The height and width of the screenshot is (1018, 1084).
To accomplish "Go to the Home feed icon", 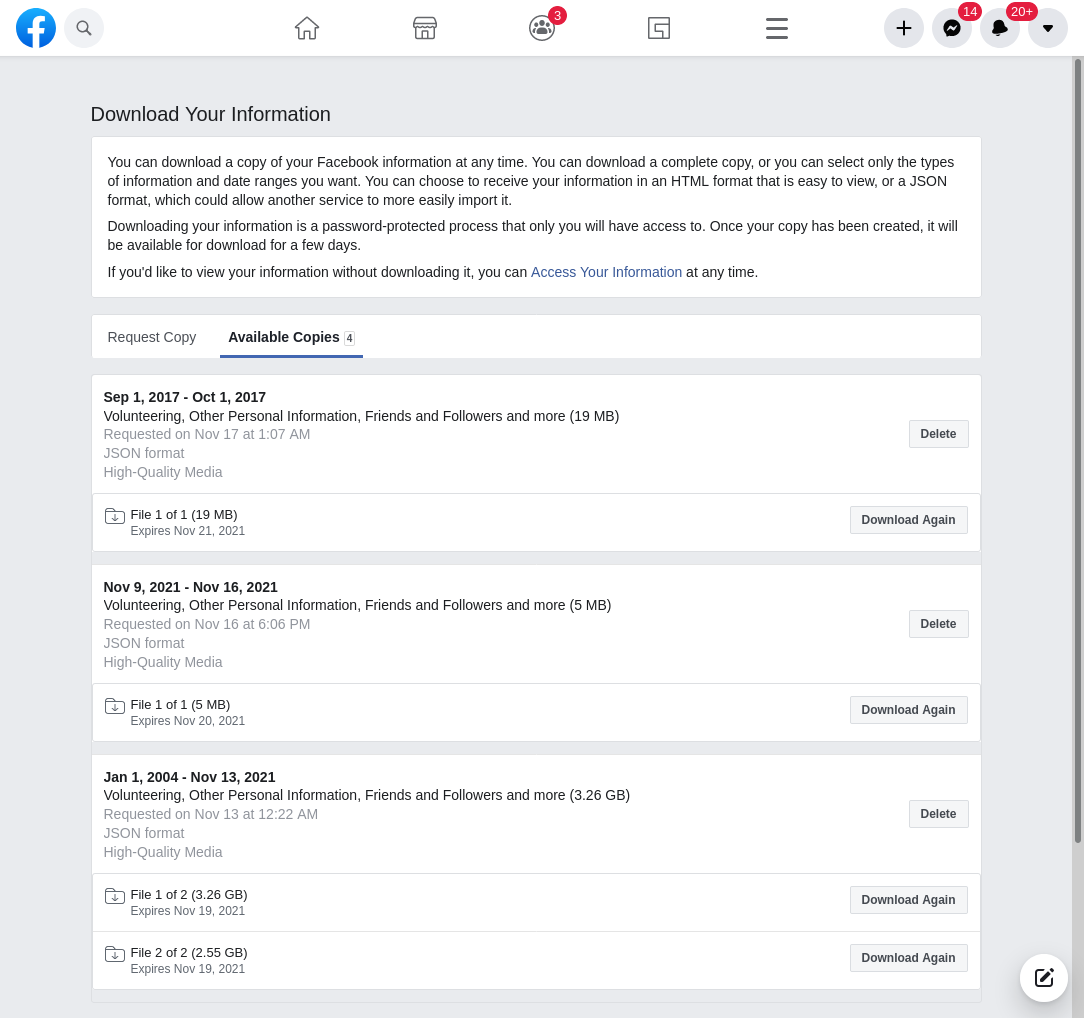I will coord(307,28).
